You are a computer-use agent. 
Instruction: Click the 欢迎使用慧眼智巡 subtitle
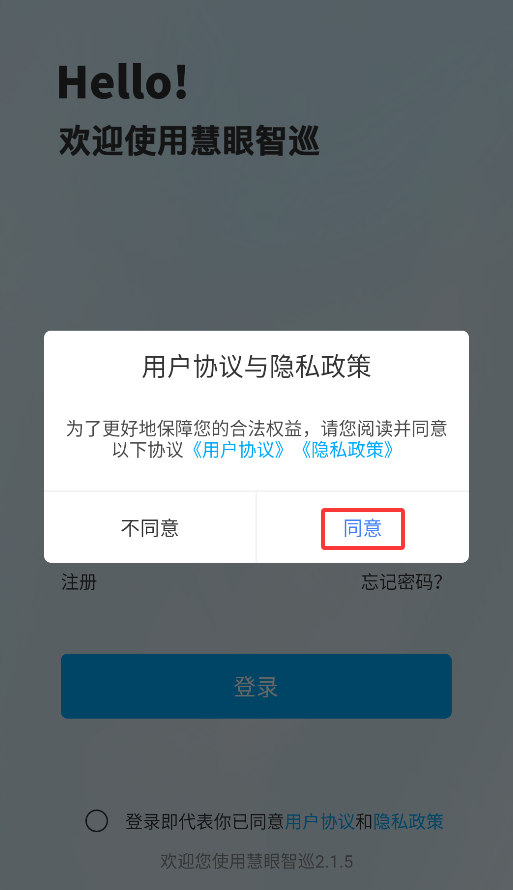pyautogui.click(x=190, y=141)
